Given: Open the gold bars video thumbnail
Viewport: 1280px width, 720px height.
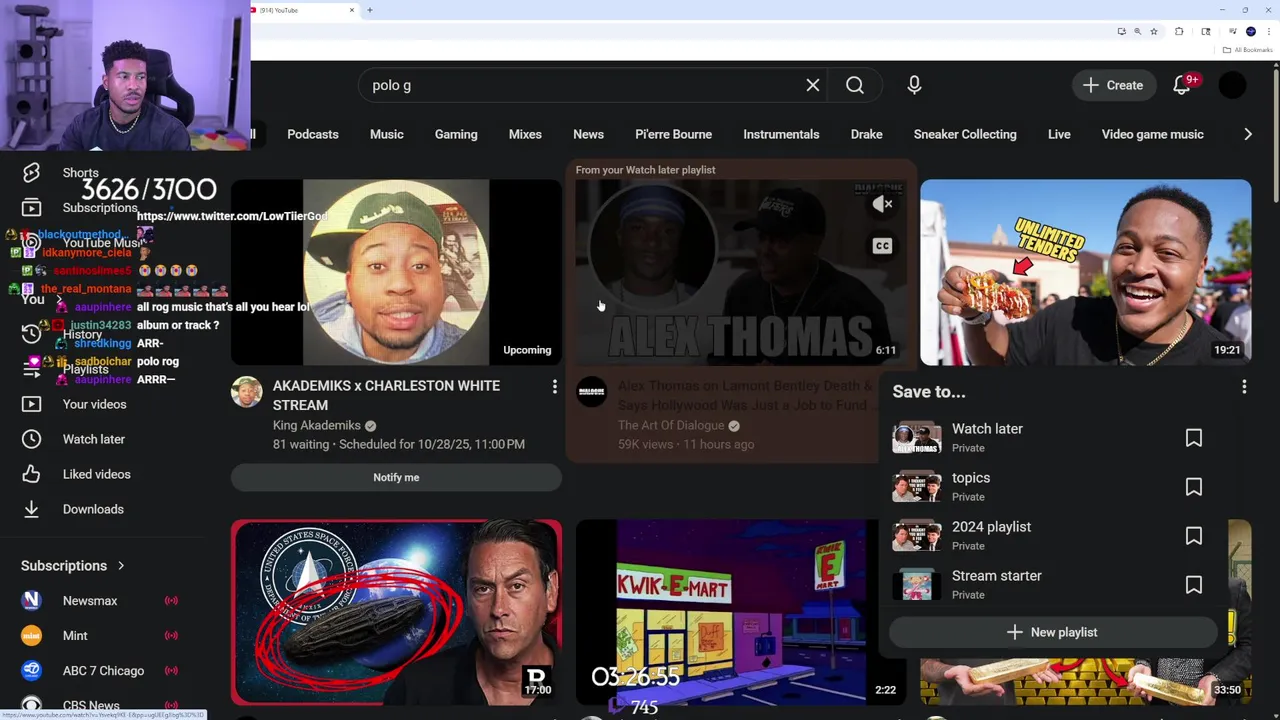Looking at the screenshot, I should click(1085, 682).
